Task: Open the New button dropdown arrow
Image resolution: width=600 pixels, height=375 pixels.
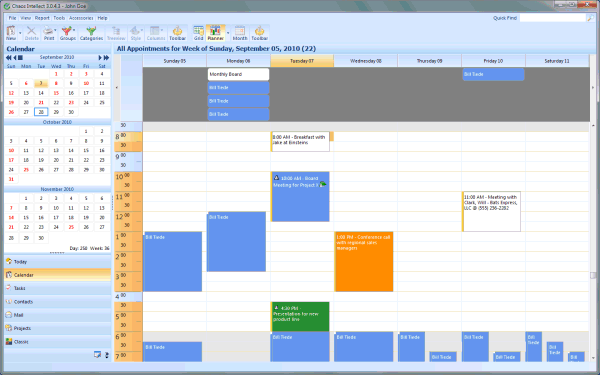Action: (x=20, y=33)
